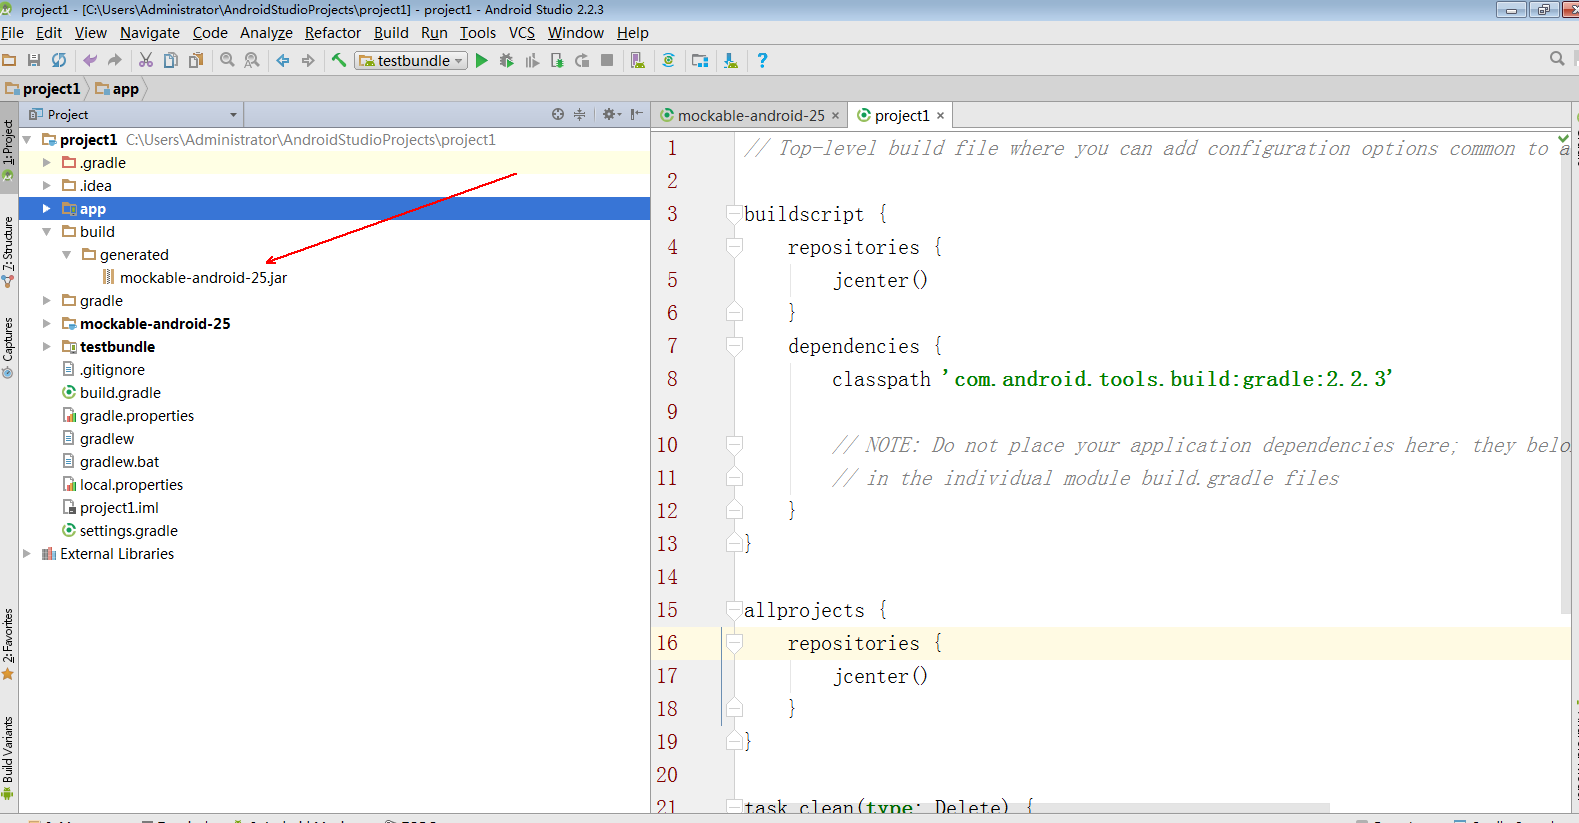Expand the gradle folder arrow
Viewport: 1579px width, 823px height.
46,300
